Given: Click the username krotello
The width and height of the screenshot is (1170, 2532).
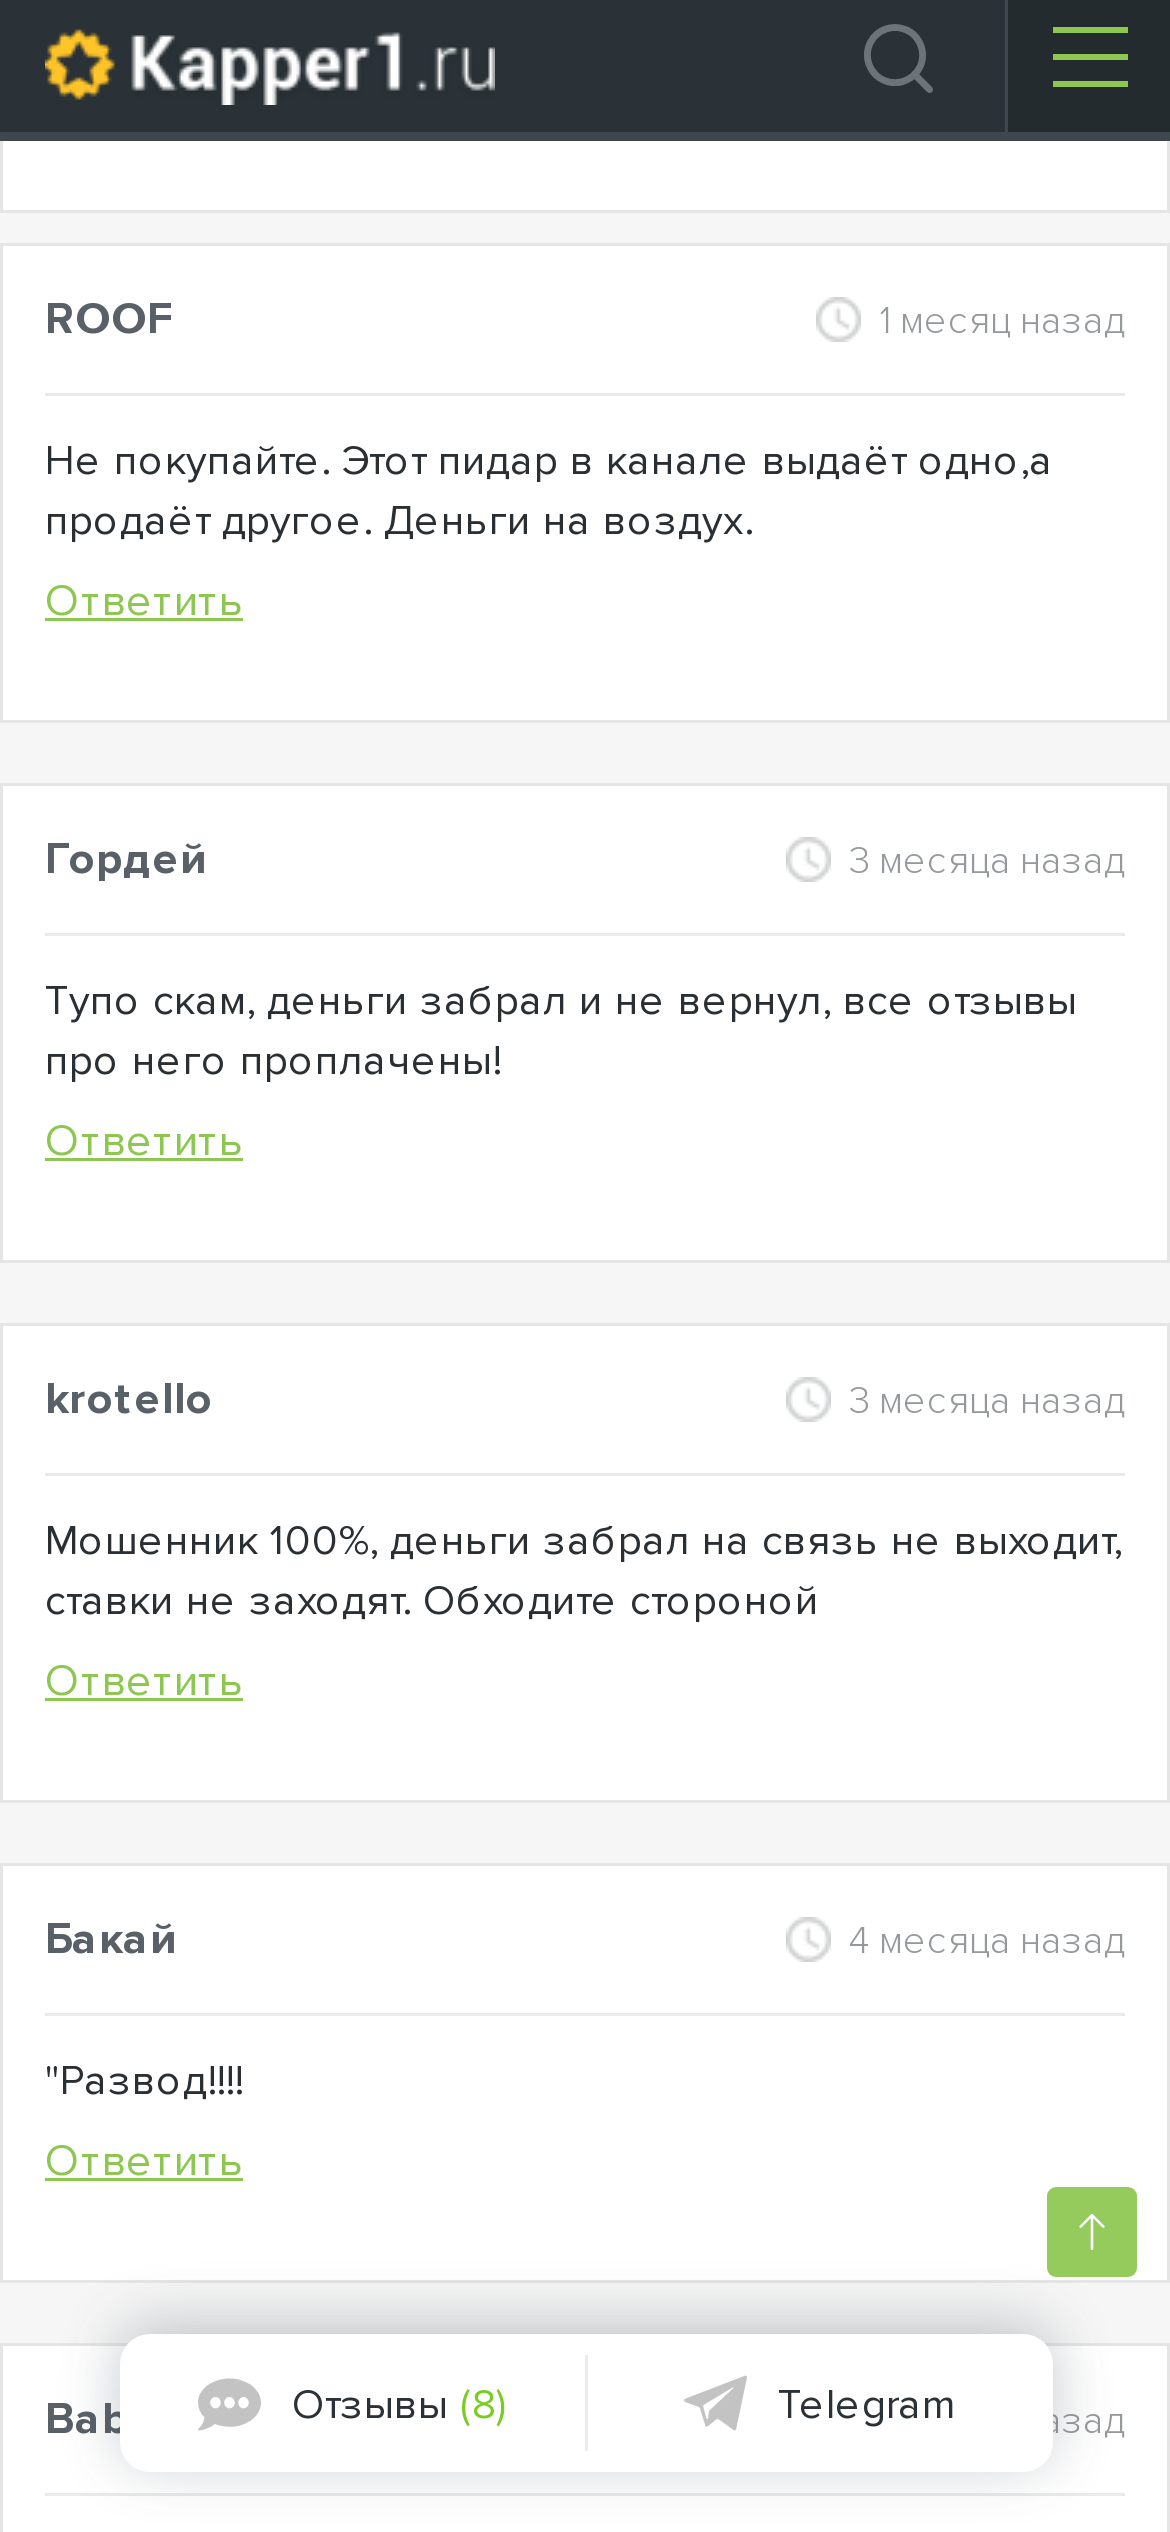Looking at the screenshot, I should point(128,1399).
